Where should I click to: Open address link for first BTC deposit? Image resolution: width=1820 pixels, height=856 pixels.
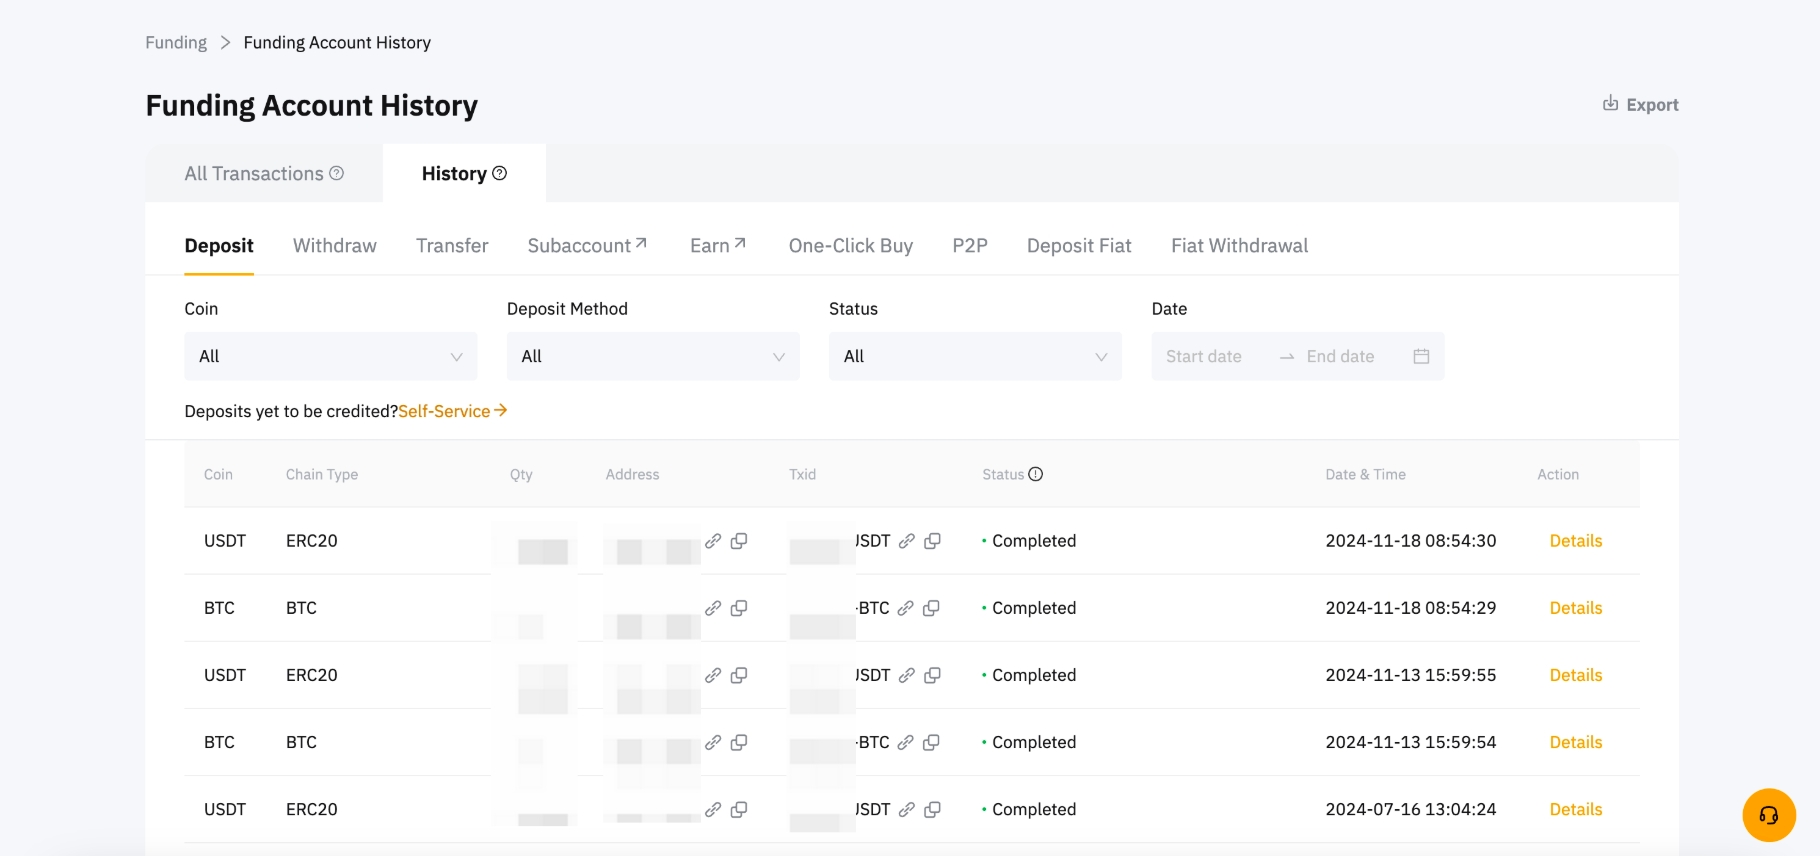pyautogui.click(x=713, y=608)
